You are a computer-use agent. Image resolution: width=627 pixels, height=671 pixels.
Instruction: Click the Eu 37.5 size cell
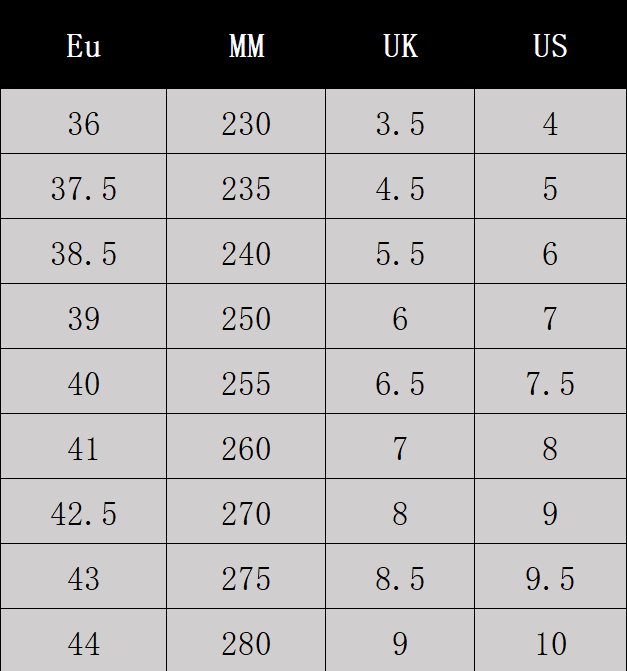pos(84,188)
